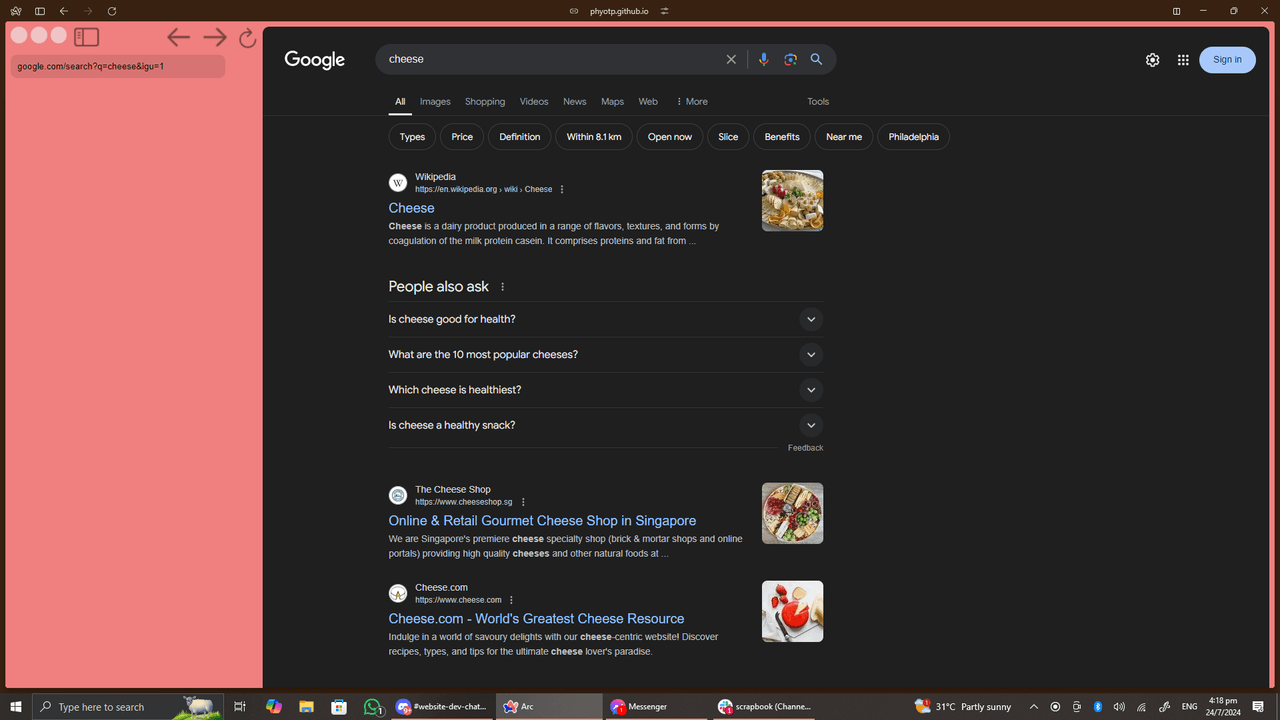Expand "Which cheese is healthiest?" question
The image size is (1280, 720).
[810, 390]
